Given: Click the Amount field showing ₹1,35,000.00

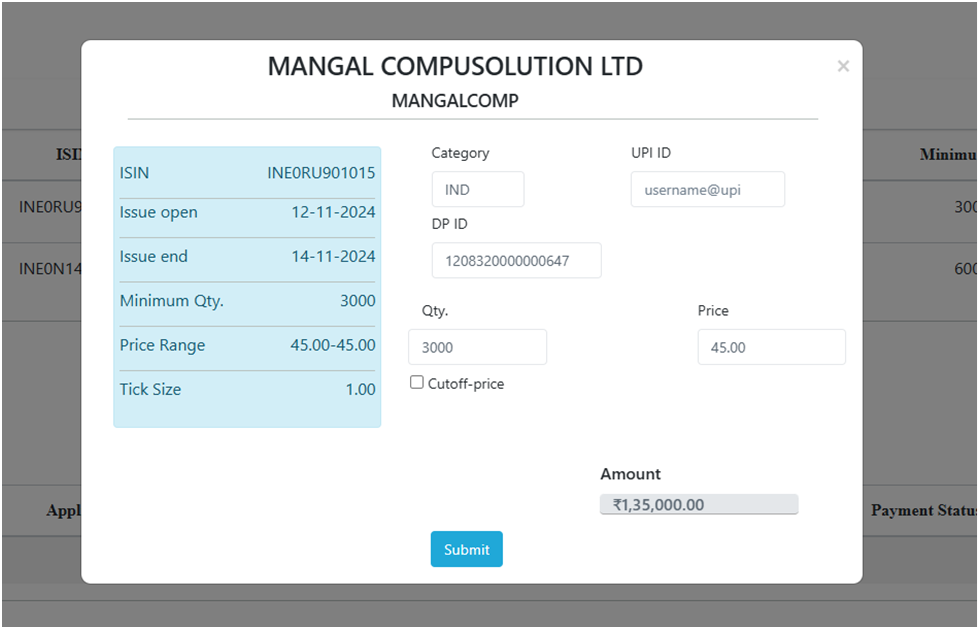Looking at the screenshot, I should click(x=699, y=505).
